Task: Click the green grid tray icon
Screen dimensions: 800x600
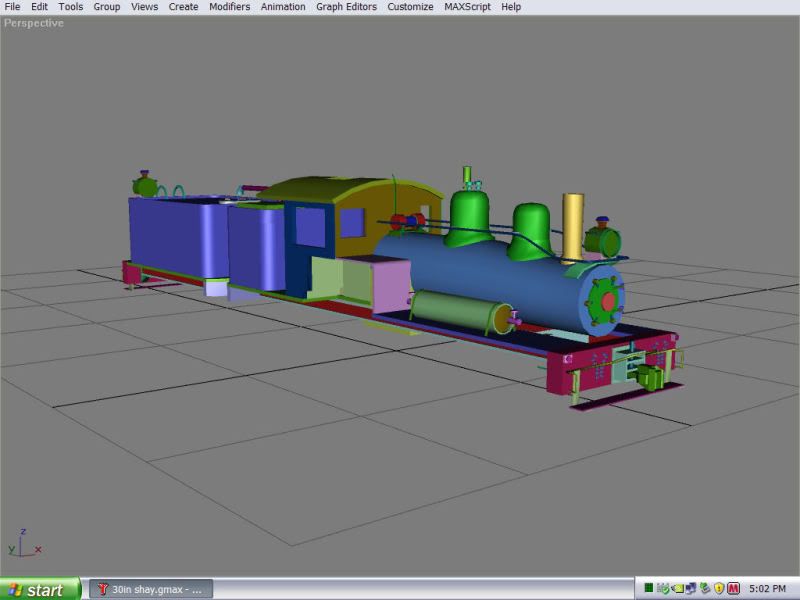Action: pyautogui.click(x=648, y=589)
